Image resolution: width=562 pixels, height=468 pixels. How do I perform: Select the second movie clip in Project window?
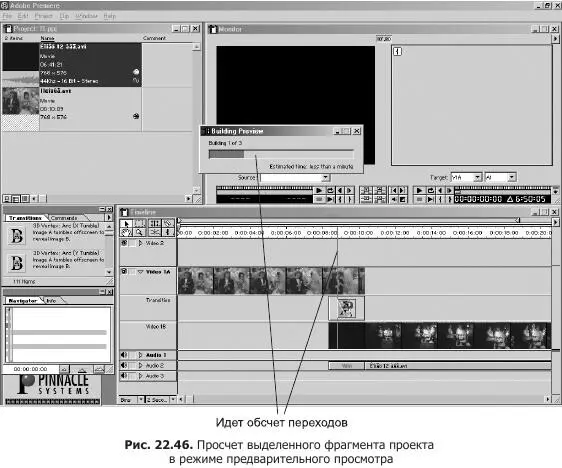[72, 109]
